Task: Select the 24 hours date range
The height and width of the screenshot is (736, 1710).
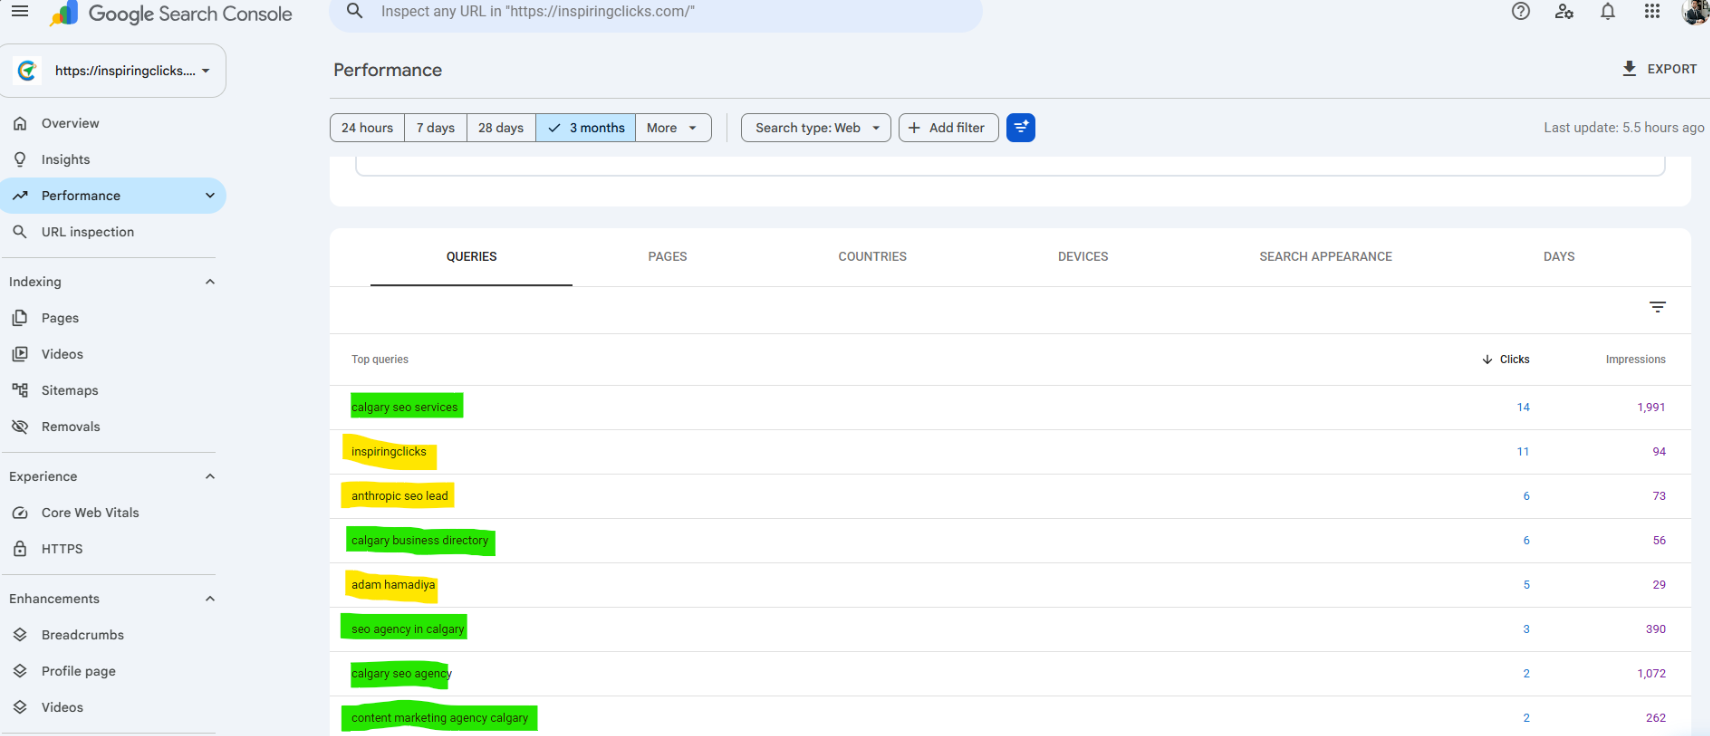Action: (367, 128)
